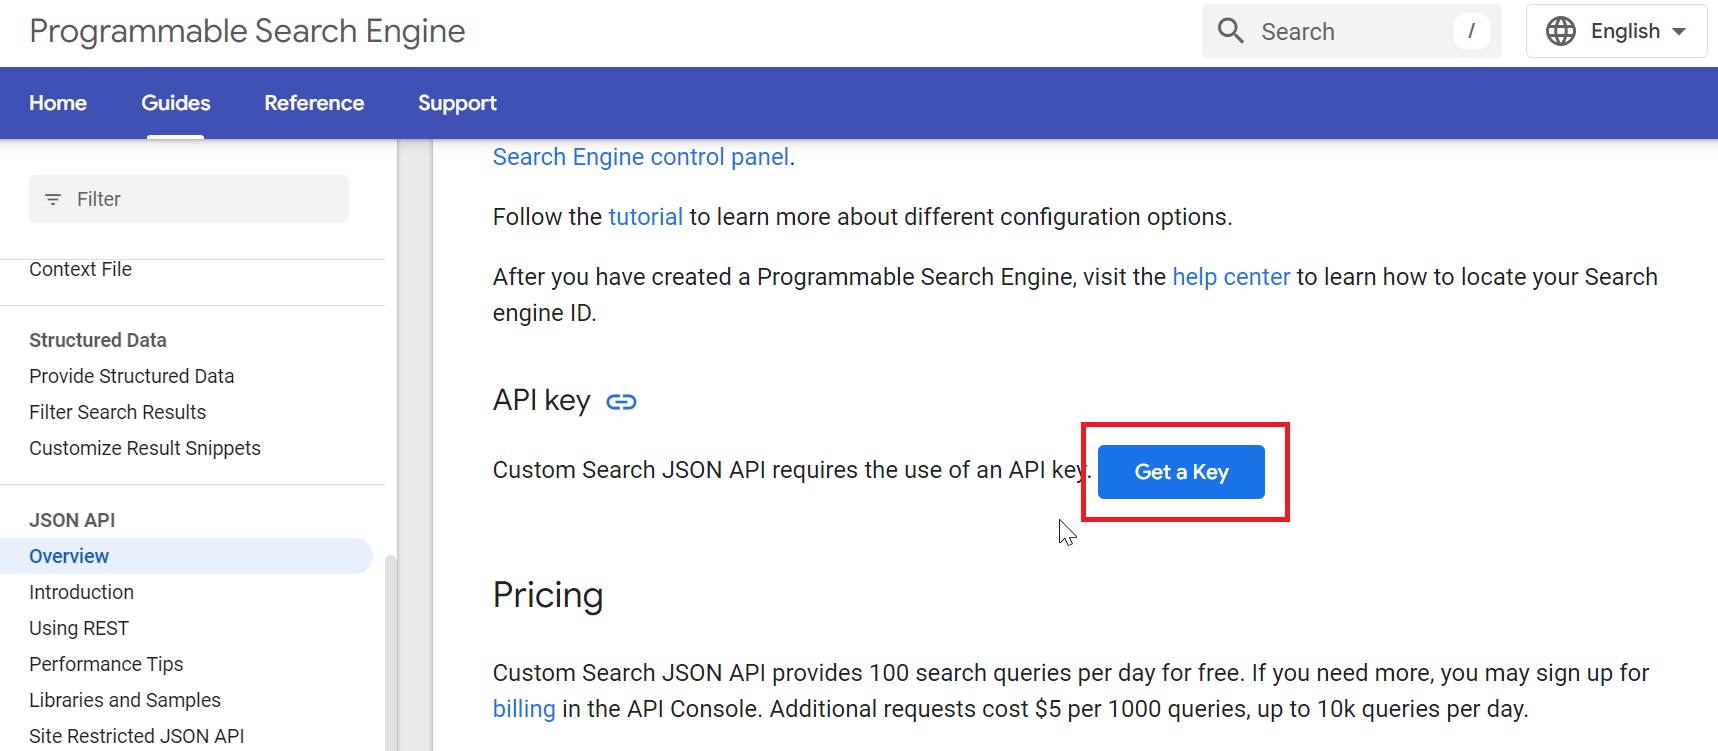Click the Programmable Search Engine title
The height and width of the screenshot is (751, 1718).
click(247, 31)
